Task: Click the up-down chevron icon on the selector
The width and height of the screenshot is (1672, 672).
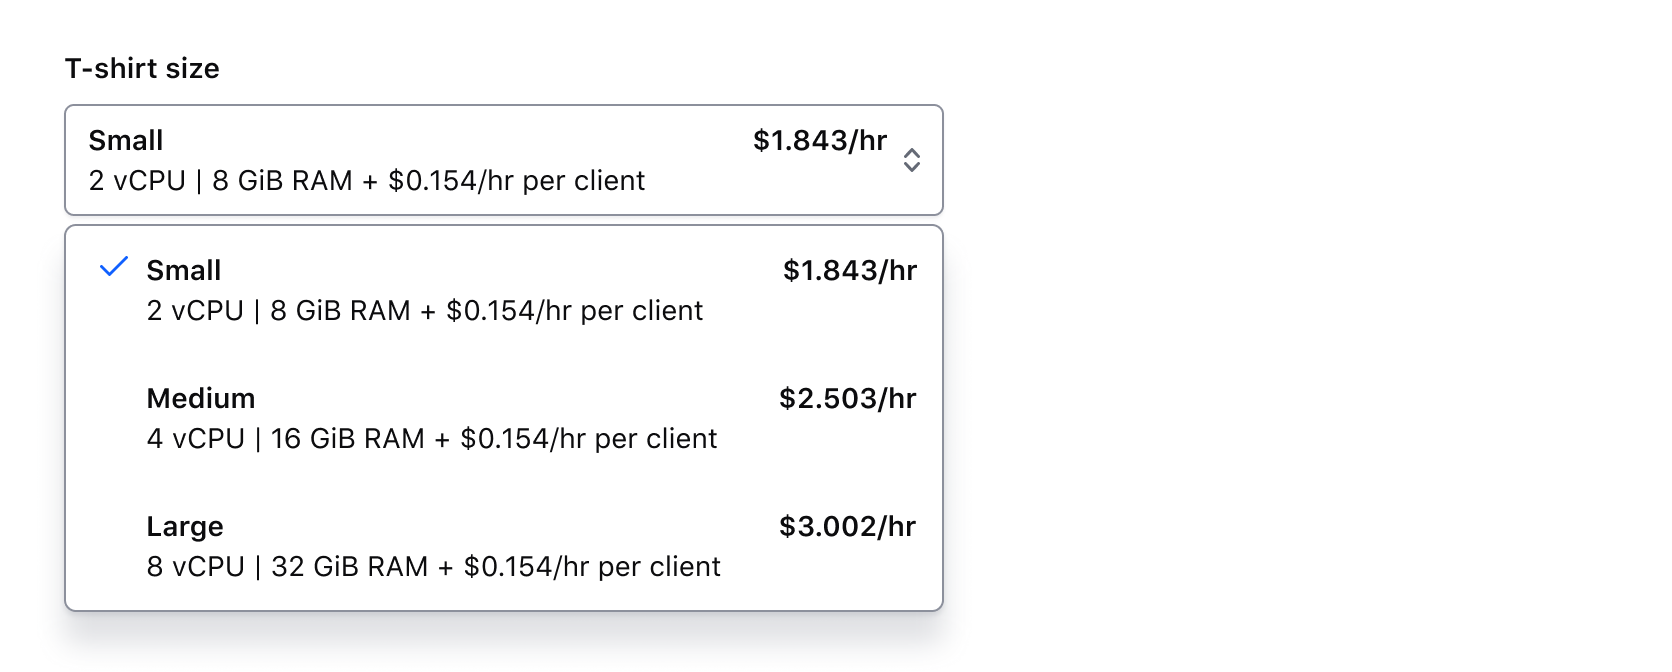Action: coord(913,160)
